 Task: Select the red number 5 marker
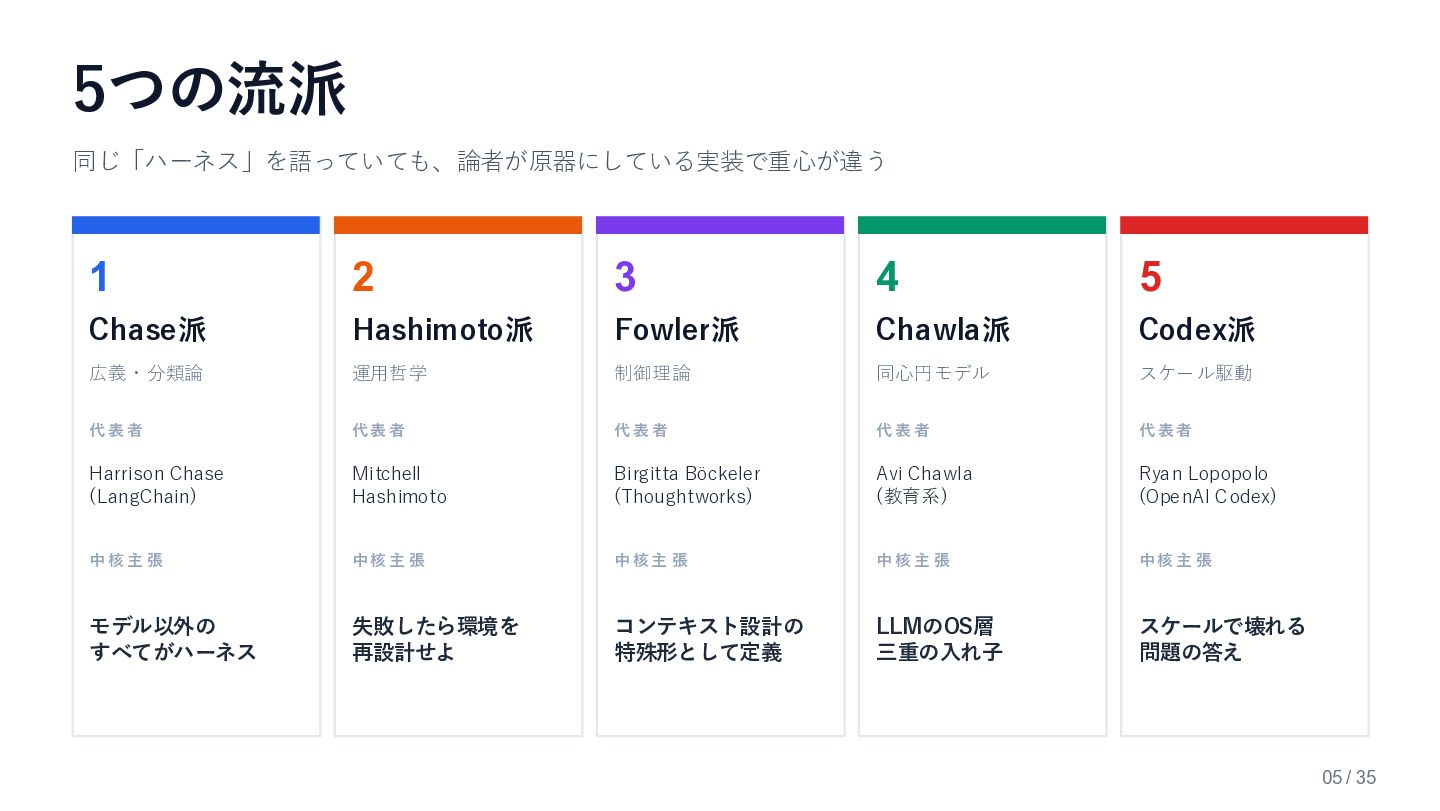1151,277
